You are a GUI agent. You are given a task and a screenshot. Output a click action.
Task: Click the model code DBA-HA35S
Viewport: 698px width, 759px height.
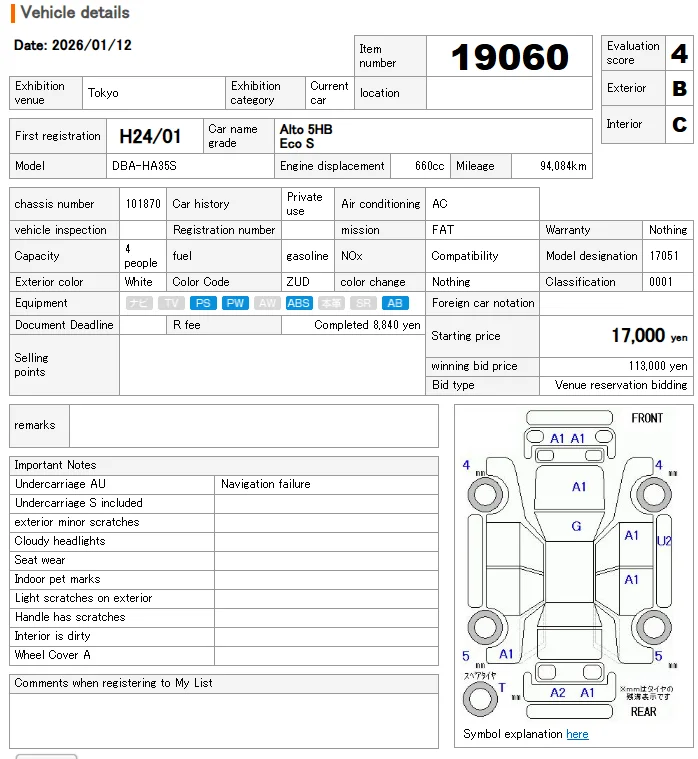(x=144, y=166)
